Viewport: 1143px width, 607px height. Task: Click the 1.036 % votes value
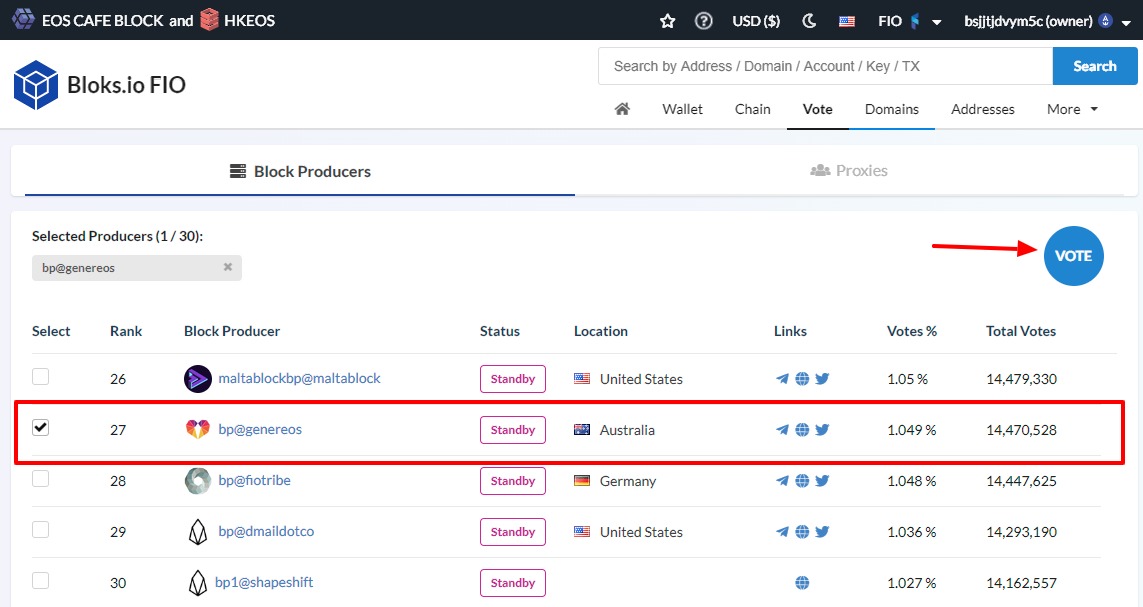tap(911, 532)
